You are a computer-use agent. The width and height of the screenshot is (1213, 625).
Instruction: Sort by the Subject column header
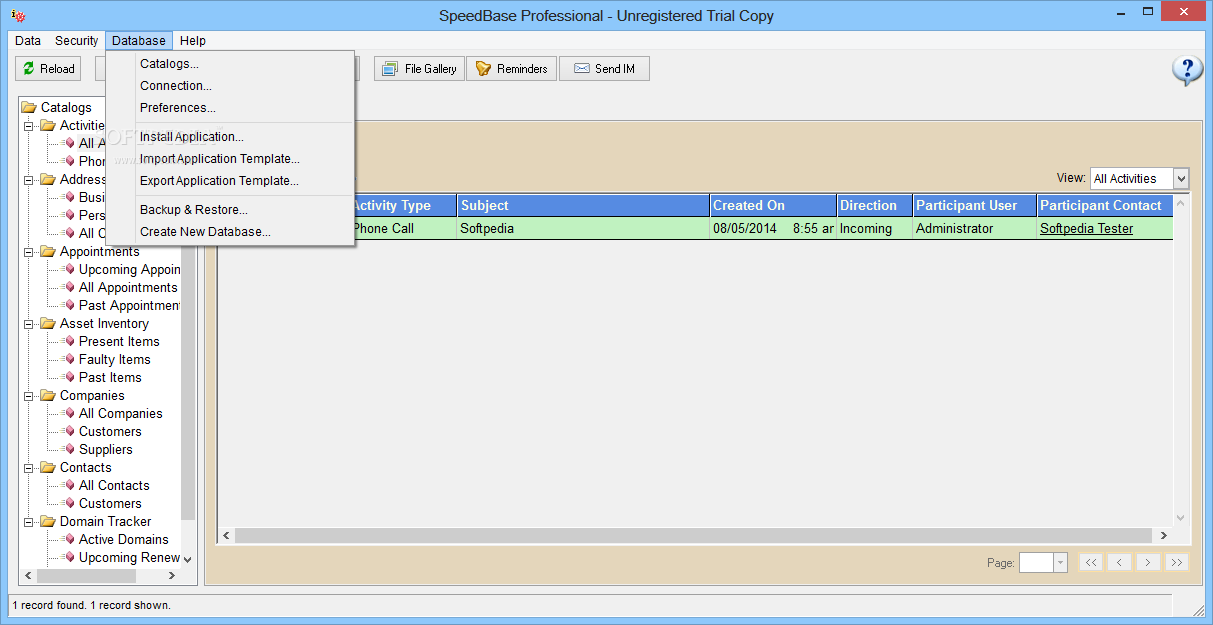click(x=583, y=205)
